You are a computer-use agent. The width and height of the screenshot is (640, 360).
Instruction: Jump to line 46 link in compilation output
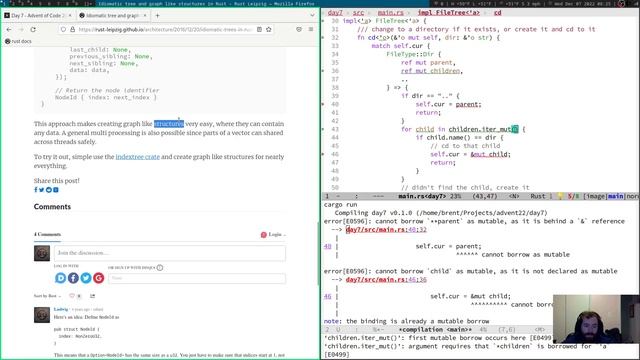327,296
